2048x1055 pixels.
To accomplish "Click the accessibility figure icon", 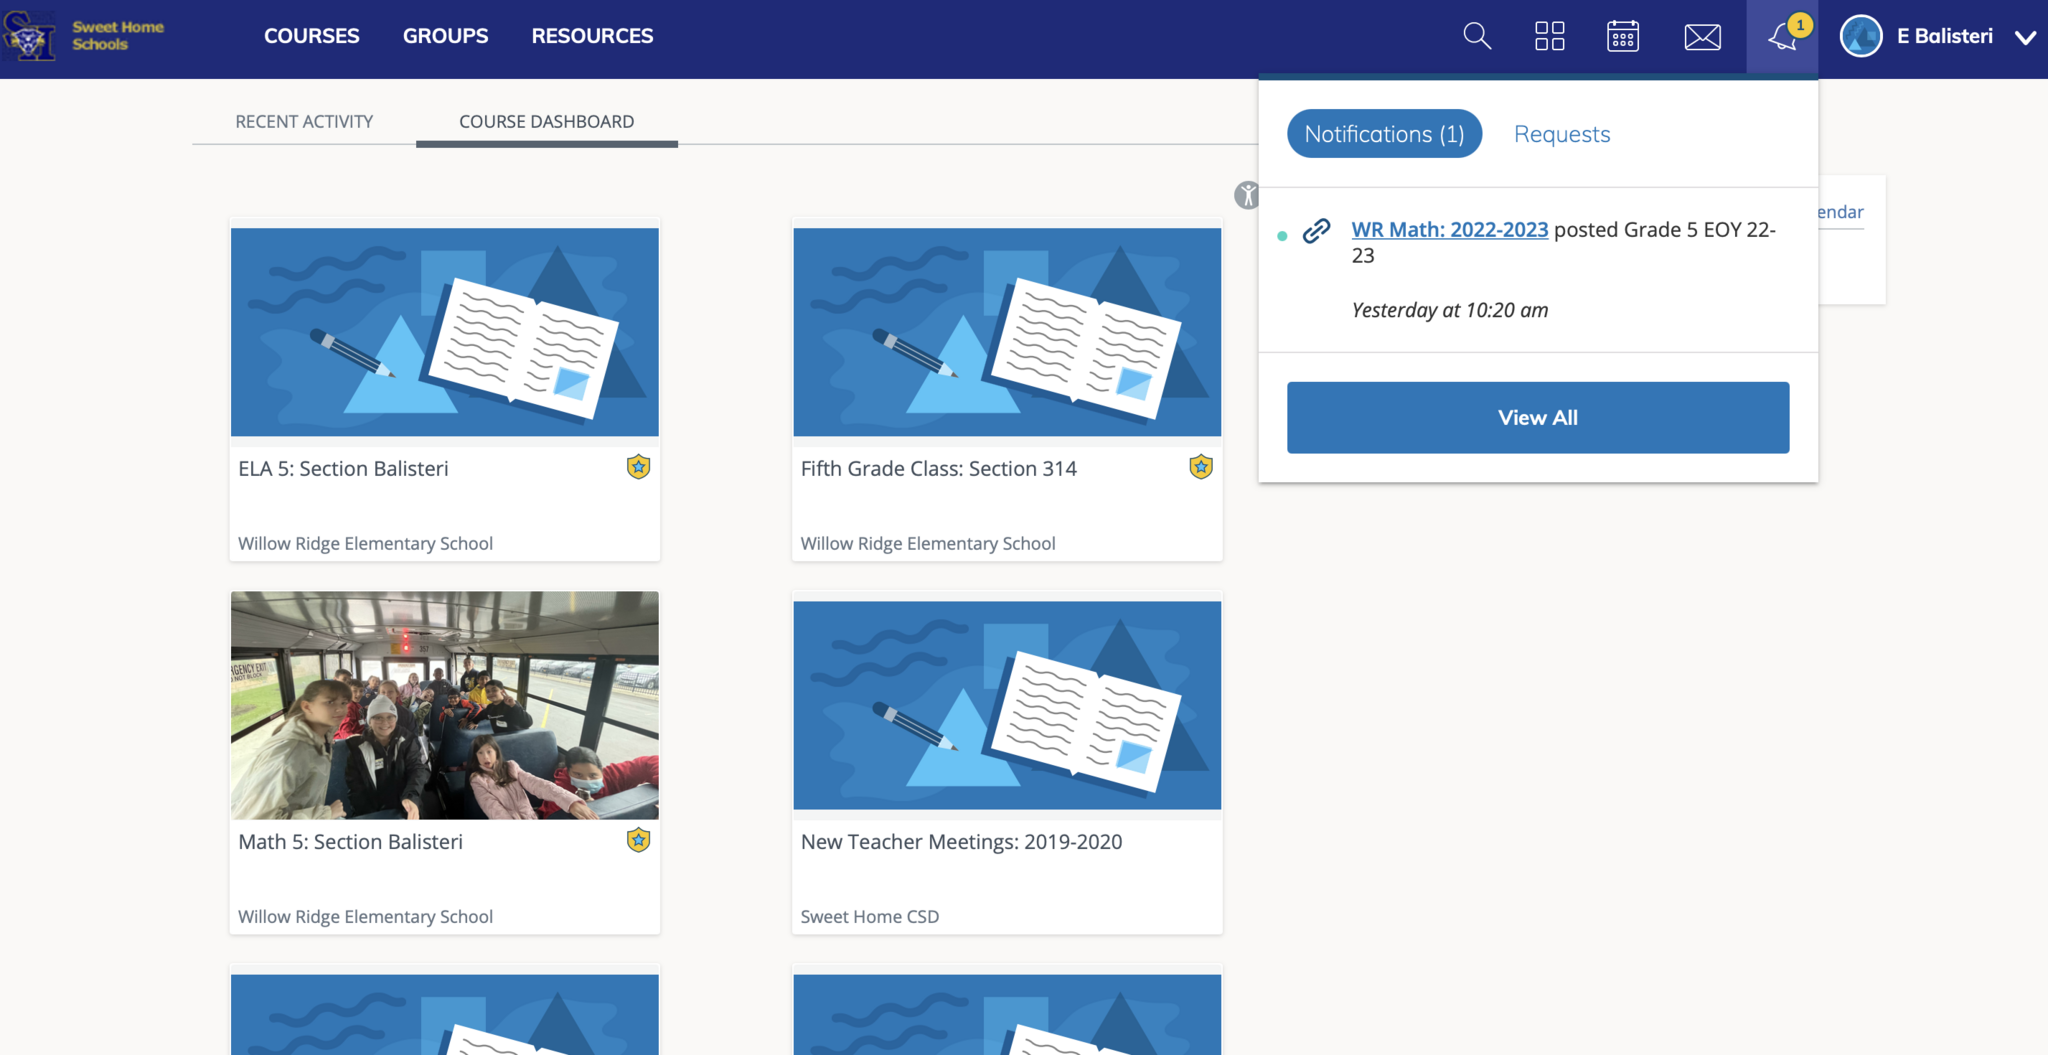I will 1246,195.
